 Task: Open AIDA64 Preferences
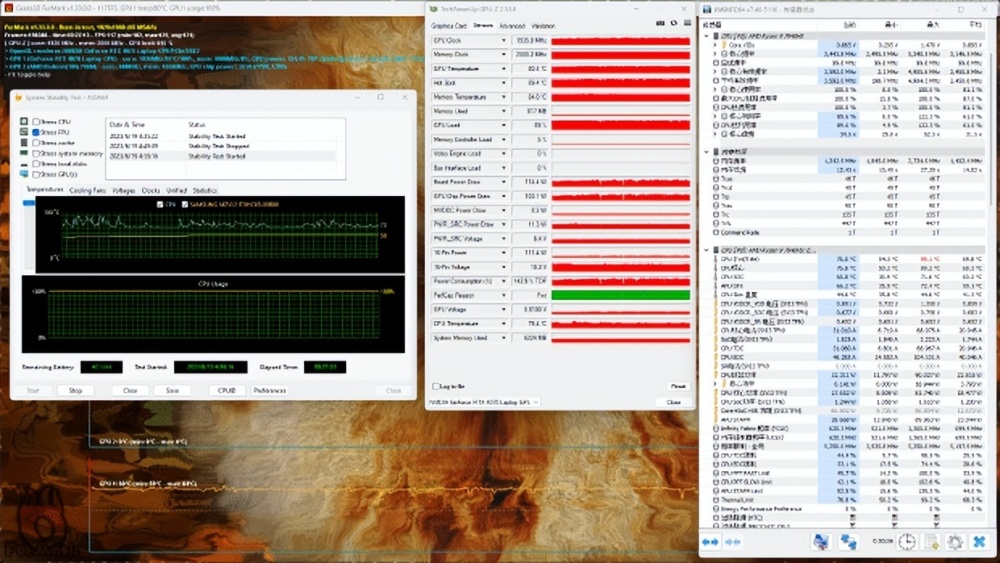coord(270,390)
